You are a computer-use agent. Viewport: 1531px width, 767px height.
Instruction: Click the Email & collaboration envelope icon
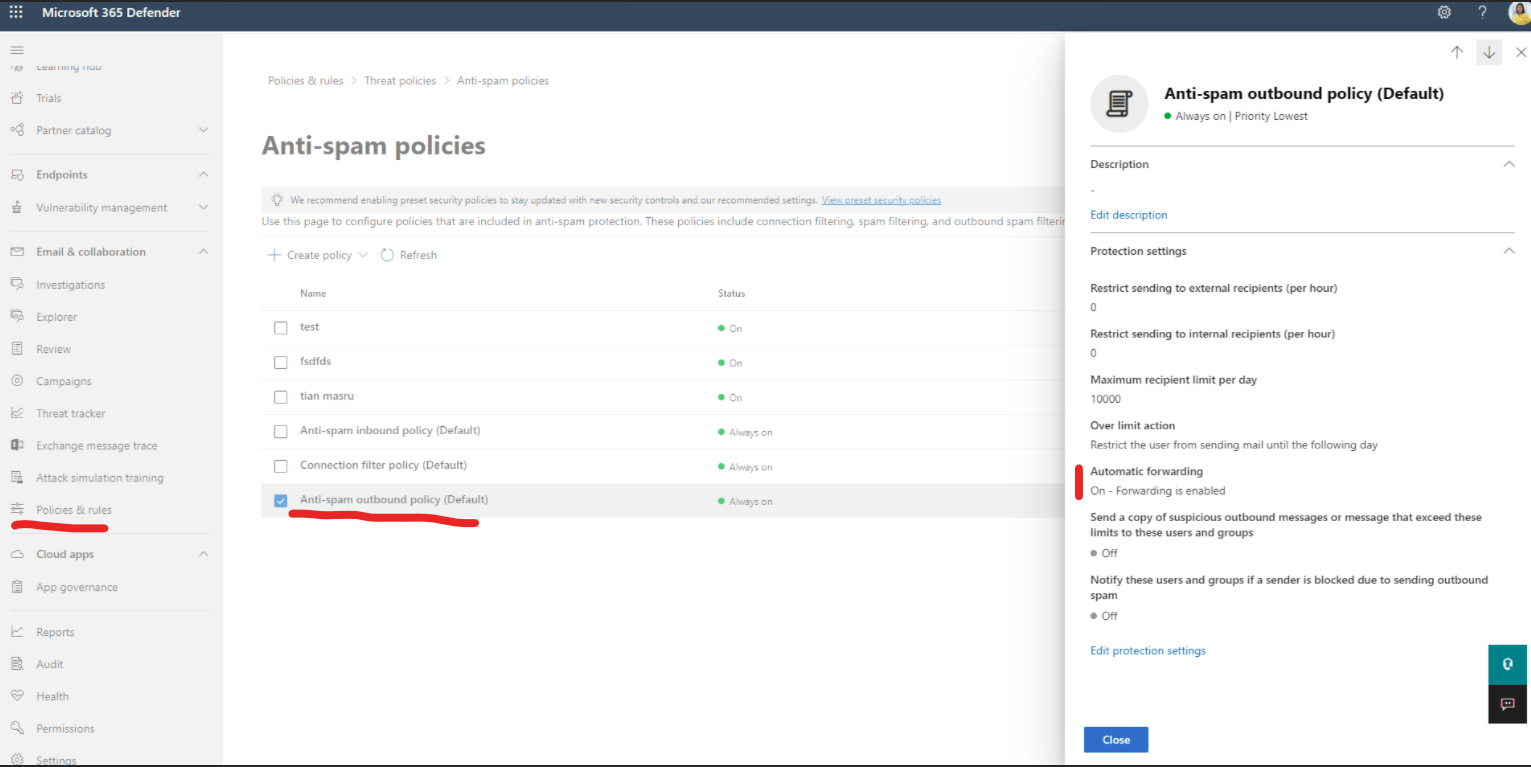pyautogui.click(x=17, y=252)
